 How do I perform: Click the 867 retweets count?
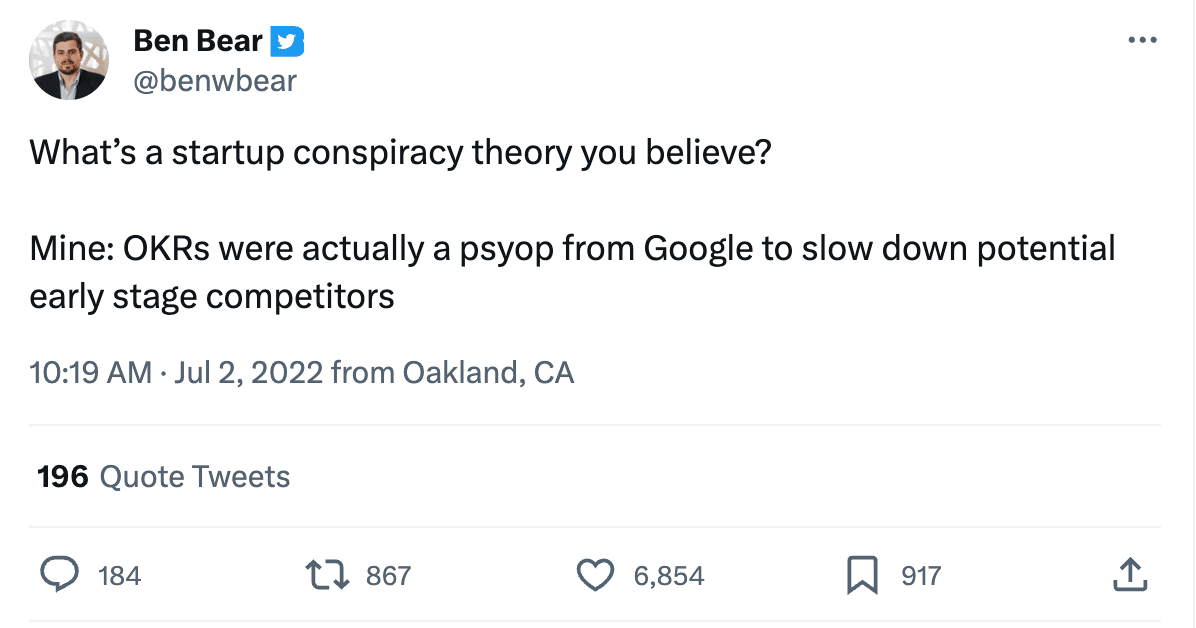pyautogui.click(x=388, y=575)
